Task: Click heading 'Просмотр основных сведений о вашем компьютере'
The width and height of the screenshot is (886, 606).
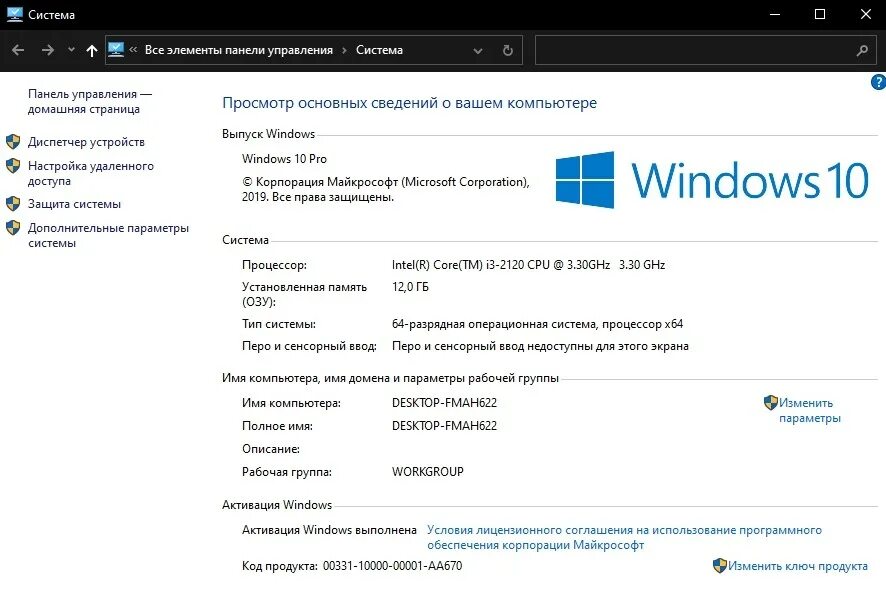Action: 410,103
